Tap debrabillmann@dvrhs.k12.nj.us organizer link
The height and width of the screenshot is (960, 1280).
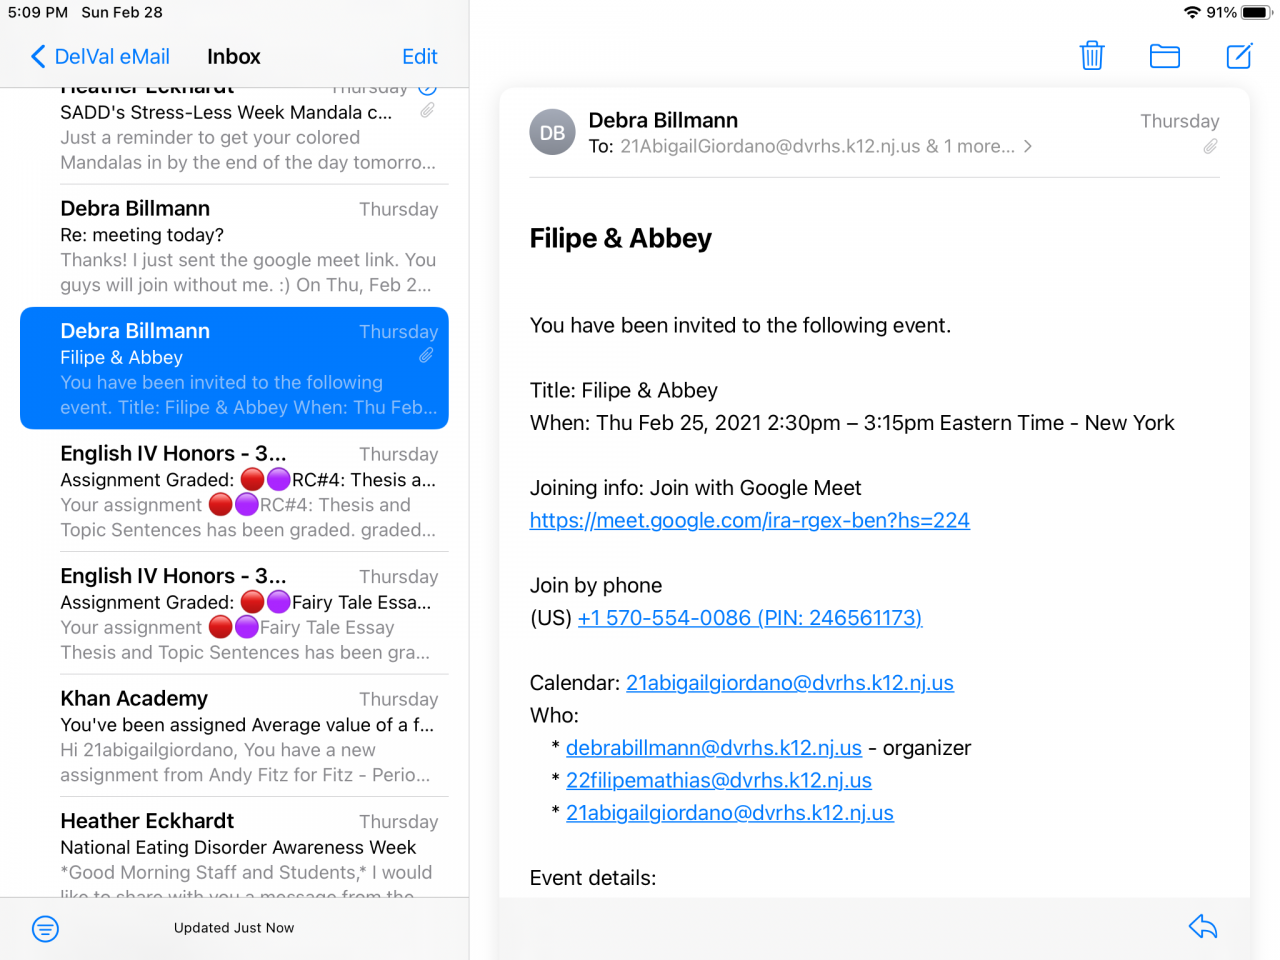click(714, 748)
